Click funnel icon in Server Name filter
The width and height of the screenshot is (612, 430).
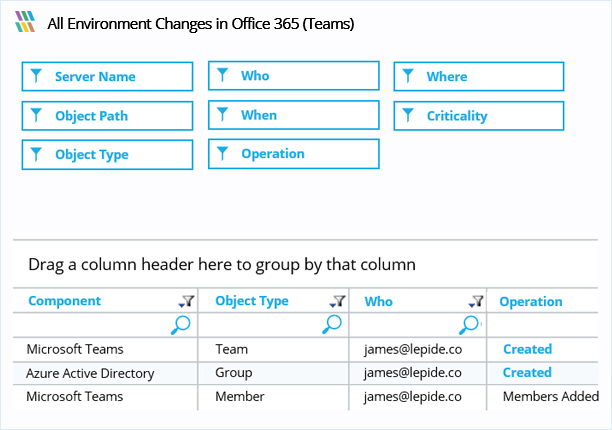(x=36, y=76)
